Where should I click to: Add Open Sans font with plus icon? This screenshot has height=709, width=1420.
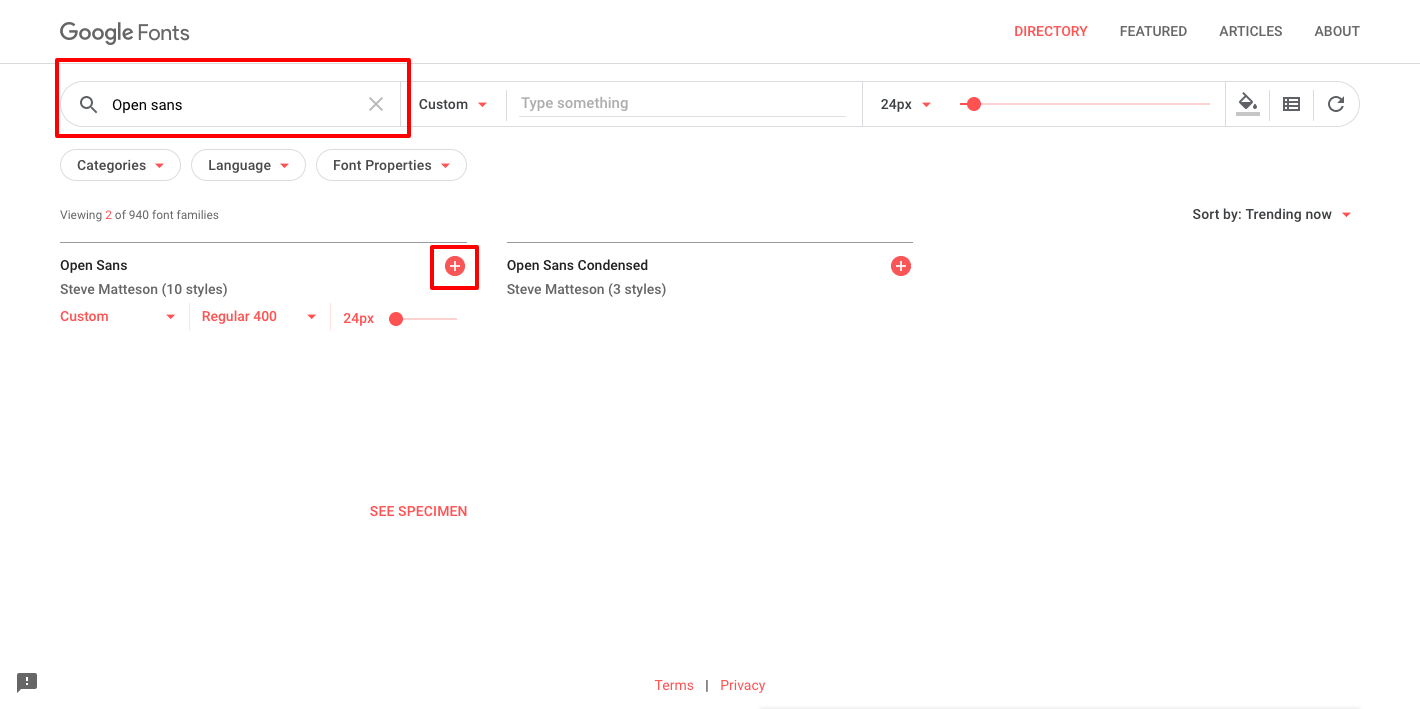click(455, 266)
